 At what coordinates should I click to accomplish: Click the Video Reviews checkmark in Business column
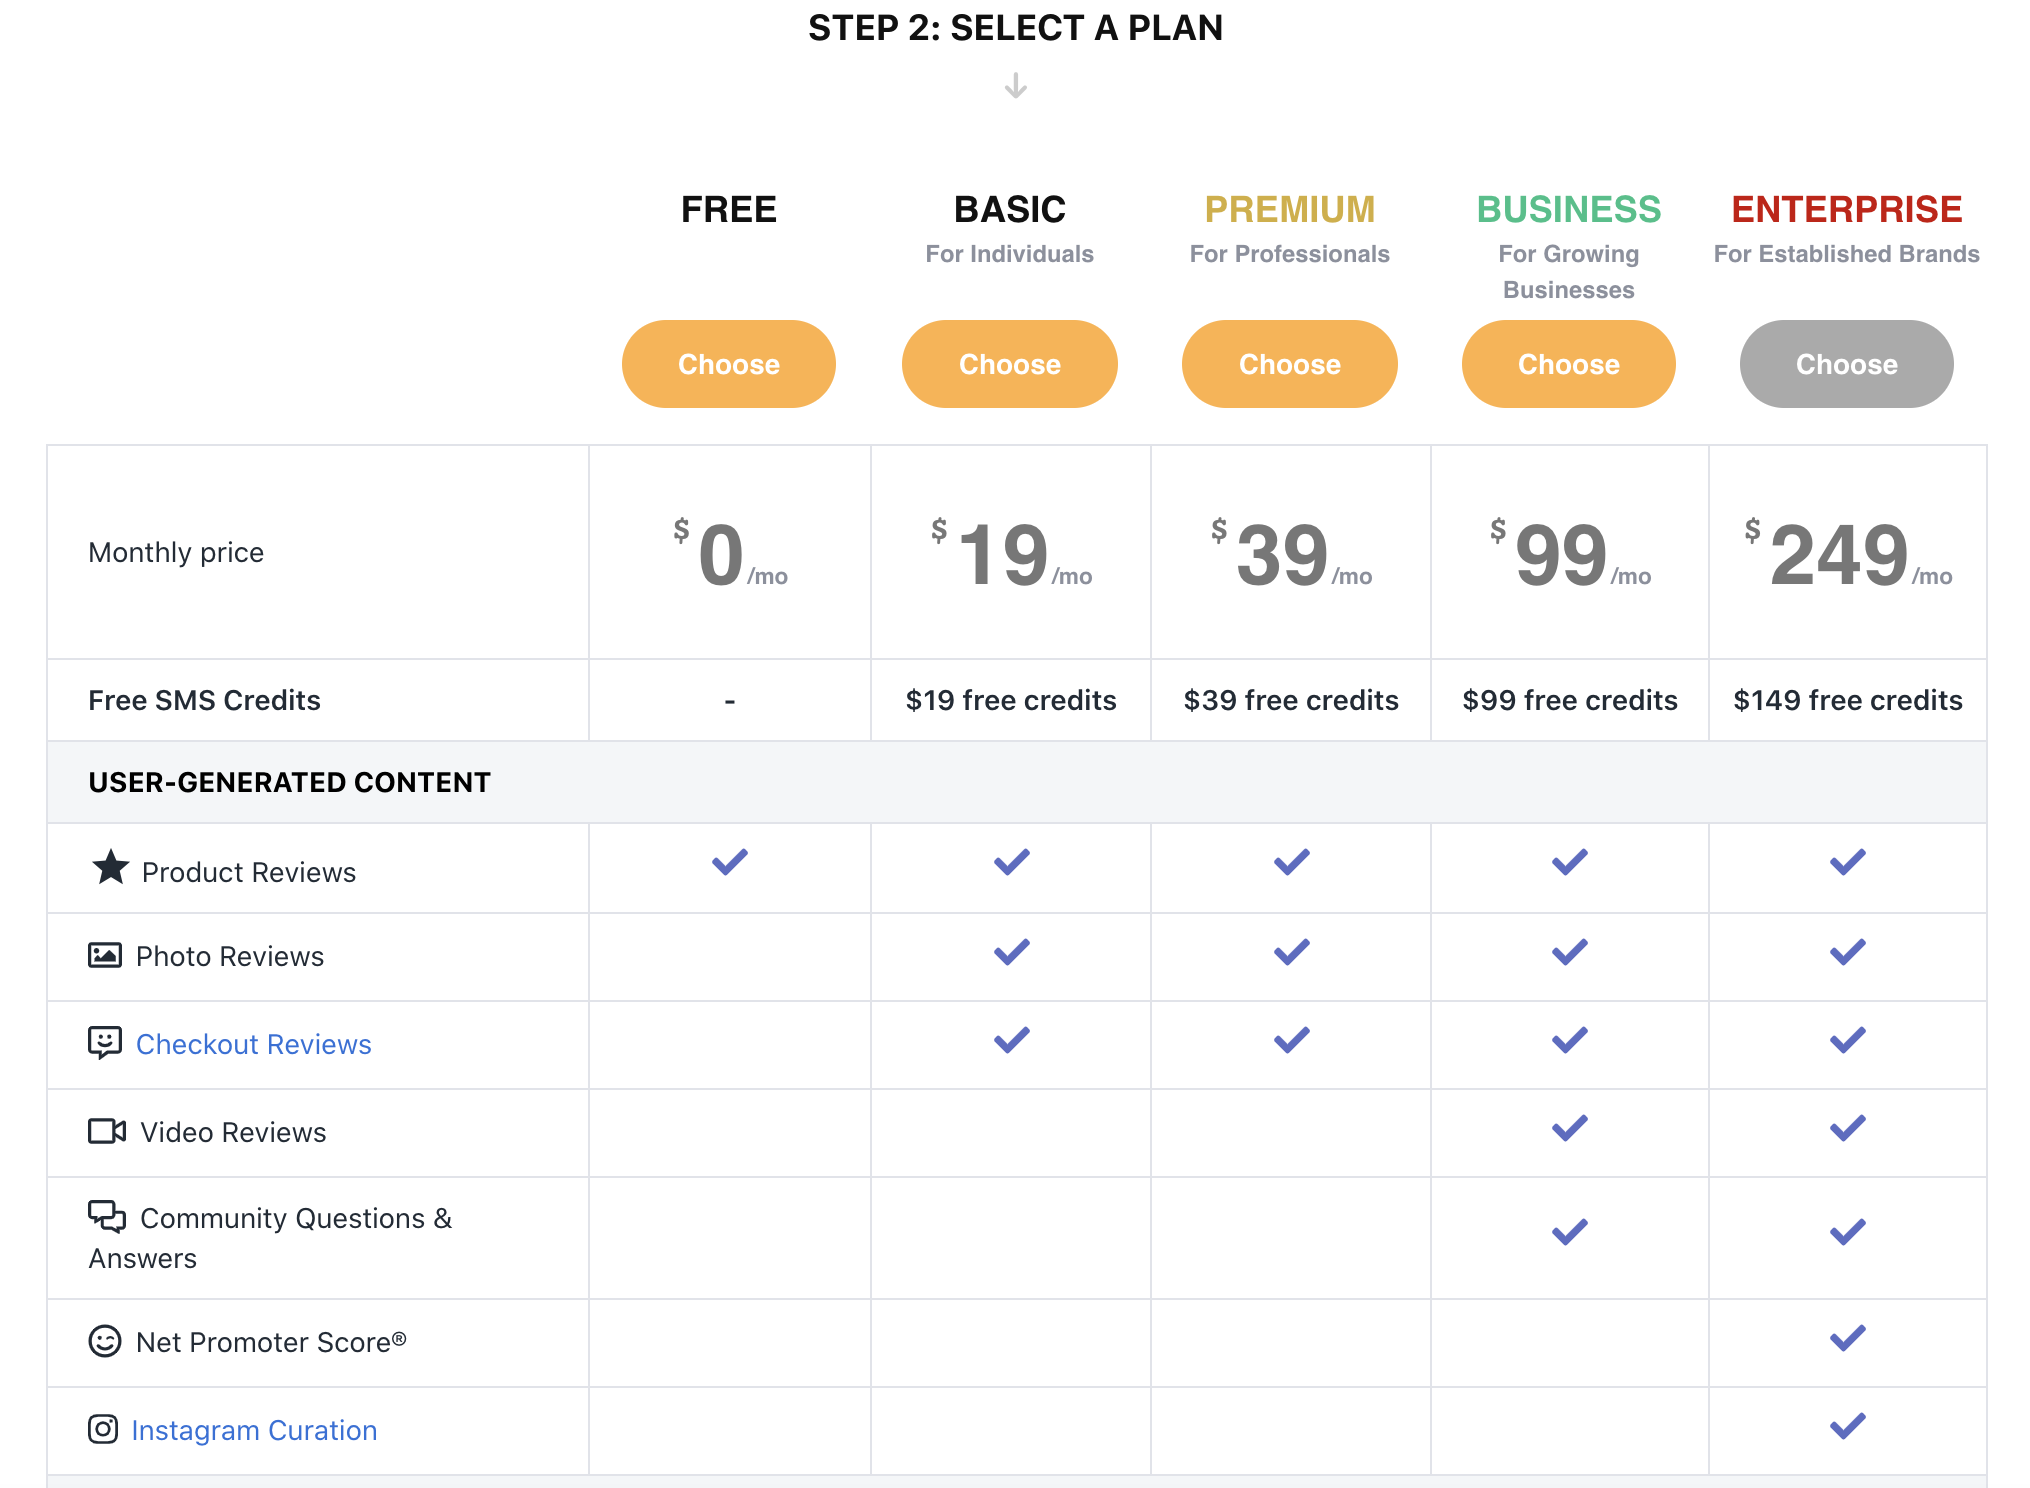1569,1129
